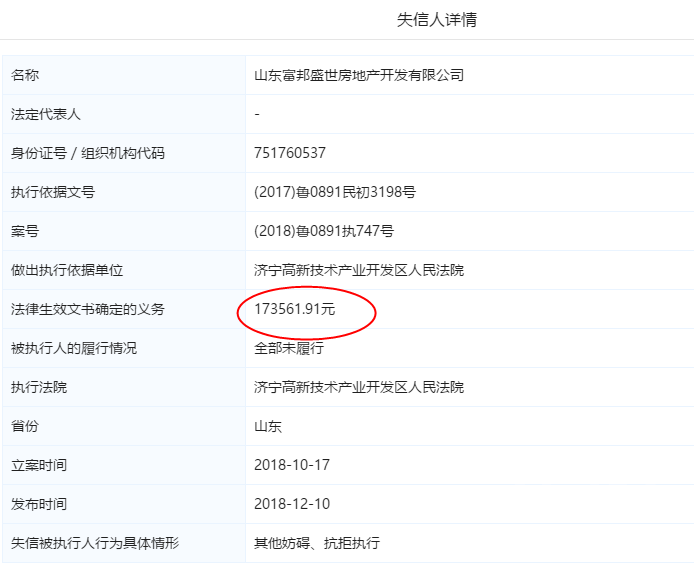This screenshot has width=694, height=564.
Task: Click the value 其他妨碍、抗拒执行
Action: (x=317, y=543)
